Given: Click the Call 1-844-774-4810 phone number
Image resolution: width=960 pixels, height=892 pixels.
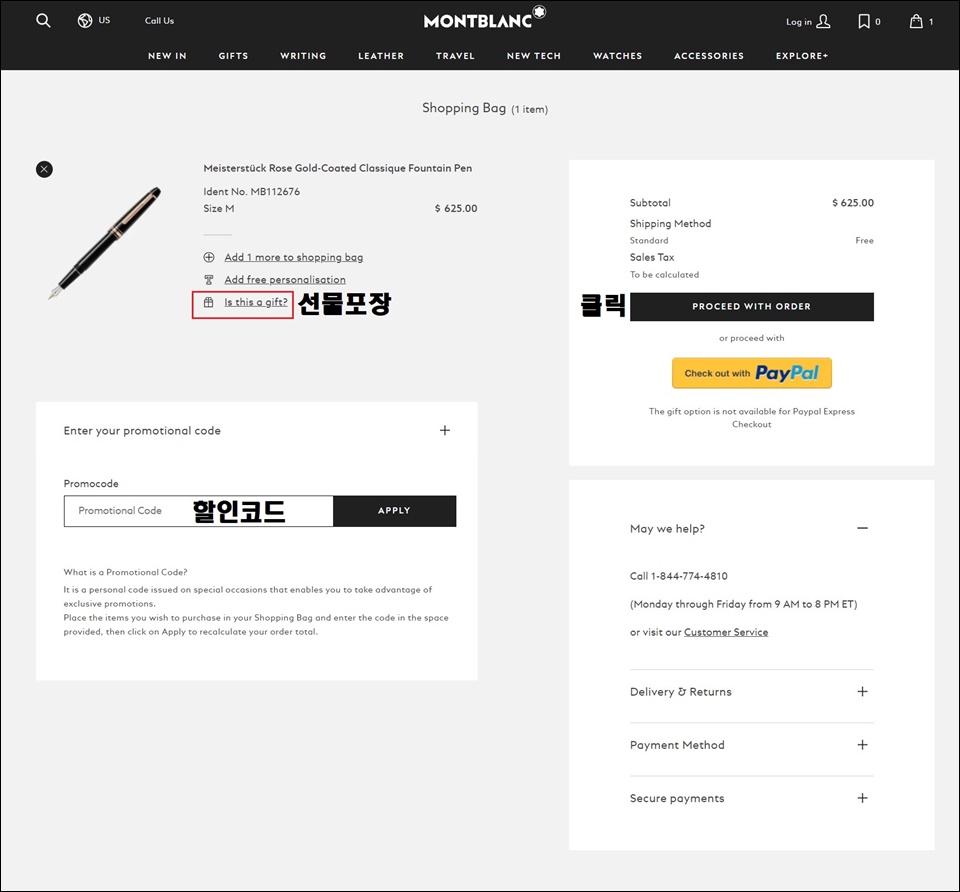Looking at the screenshot, I should (678, 576).
